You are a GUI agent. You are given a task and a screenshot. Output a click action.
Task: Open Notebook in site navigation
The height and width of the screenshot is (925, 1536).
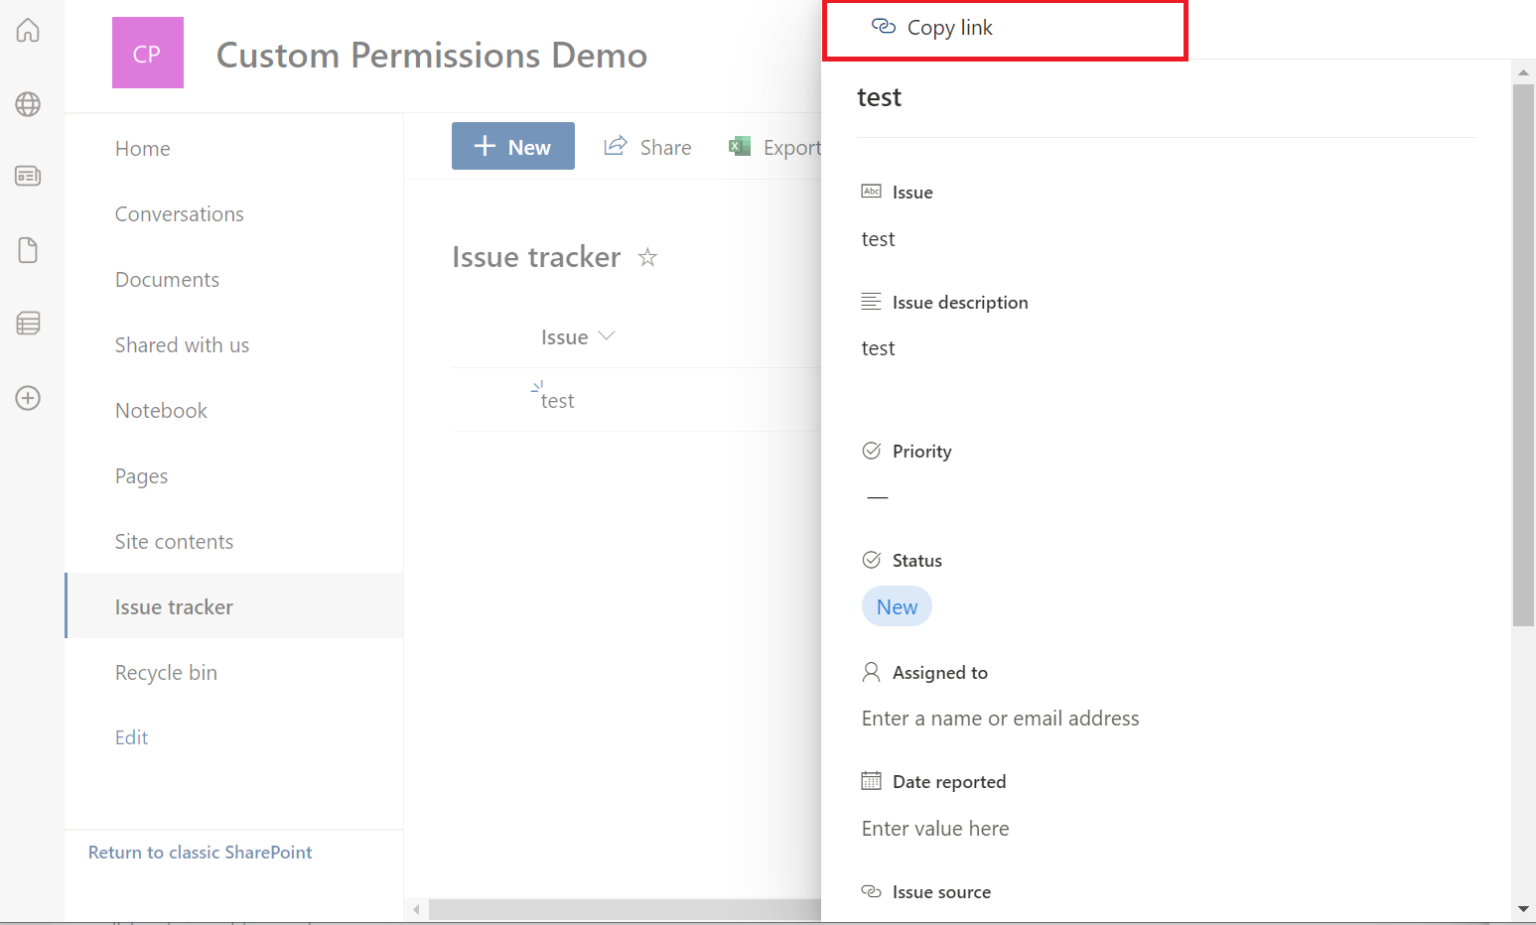point(161,411)
